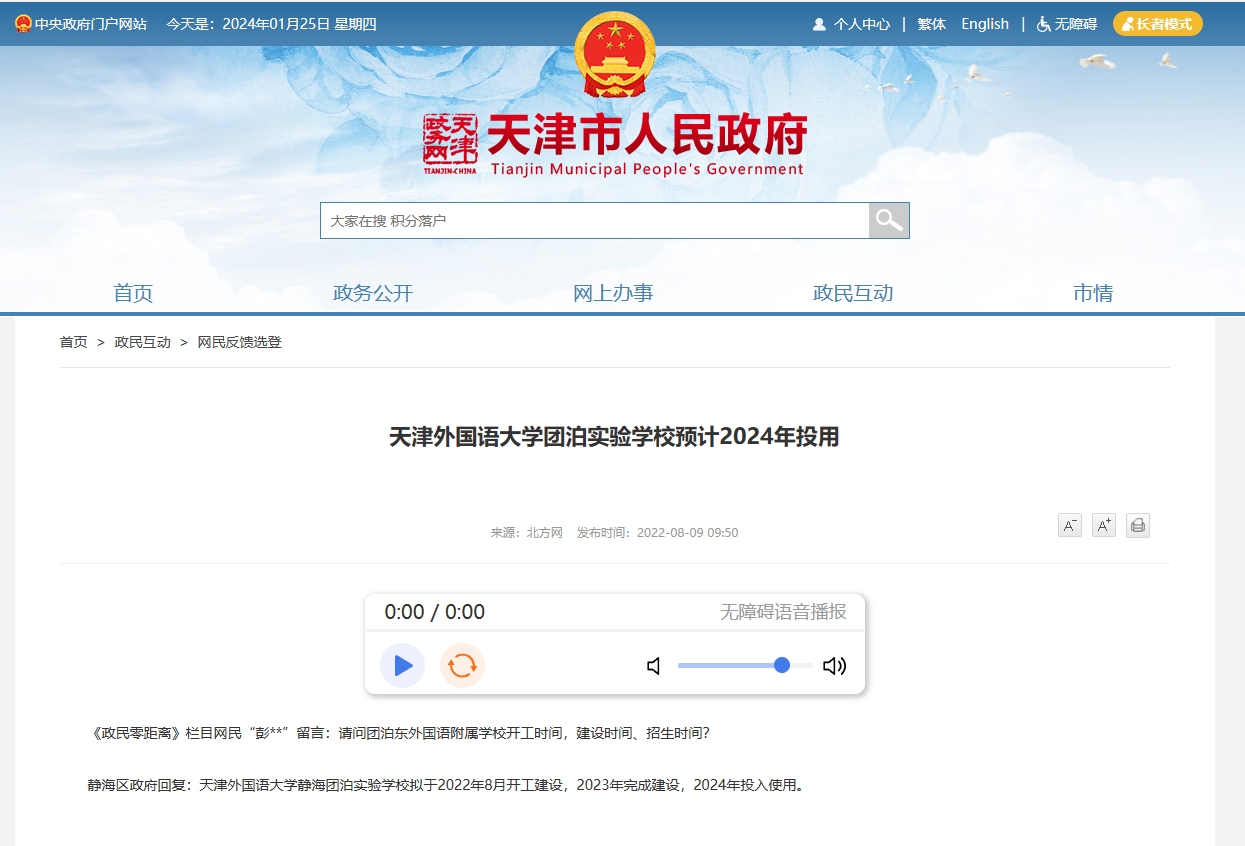Image resolution: width=1245 pixels, height=846 pixels.
Task: Click the printer icon
Action: (1137, 525)
